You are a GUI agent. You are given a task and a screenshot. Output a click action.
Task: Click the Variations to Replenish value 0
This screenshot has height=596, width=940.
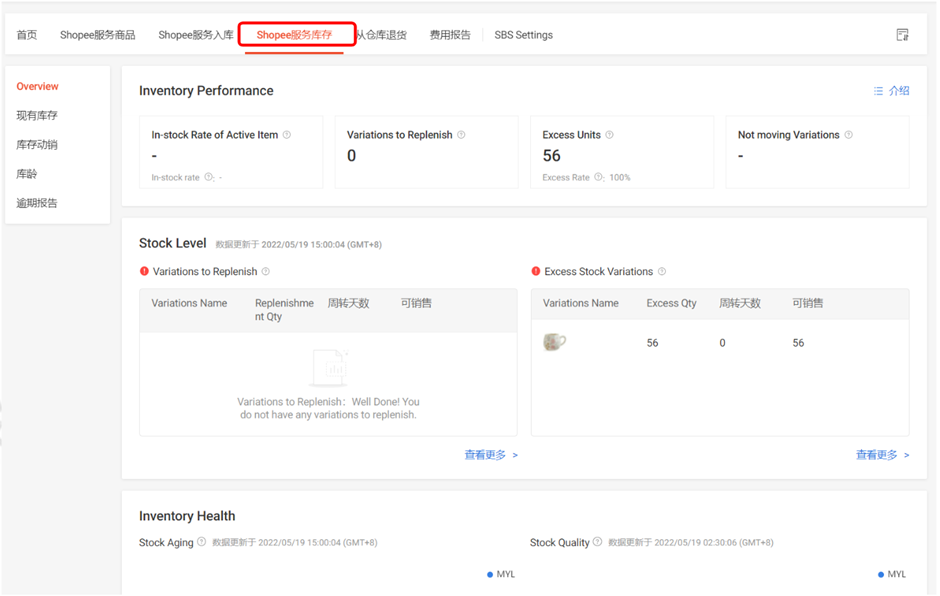pyautogui.click(x=351, y=156)
